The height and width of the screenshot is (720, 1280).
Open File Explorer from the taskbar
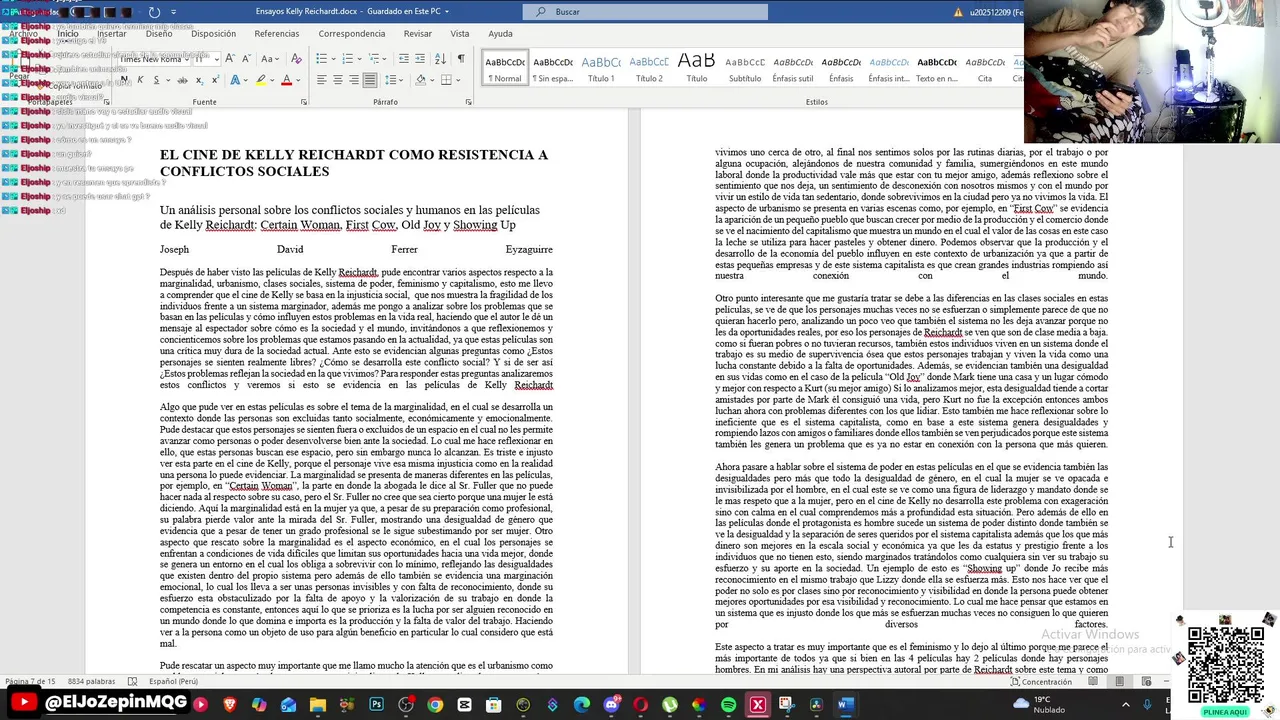(318, 705)
